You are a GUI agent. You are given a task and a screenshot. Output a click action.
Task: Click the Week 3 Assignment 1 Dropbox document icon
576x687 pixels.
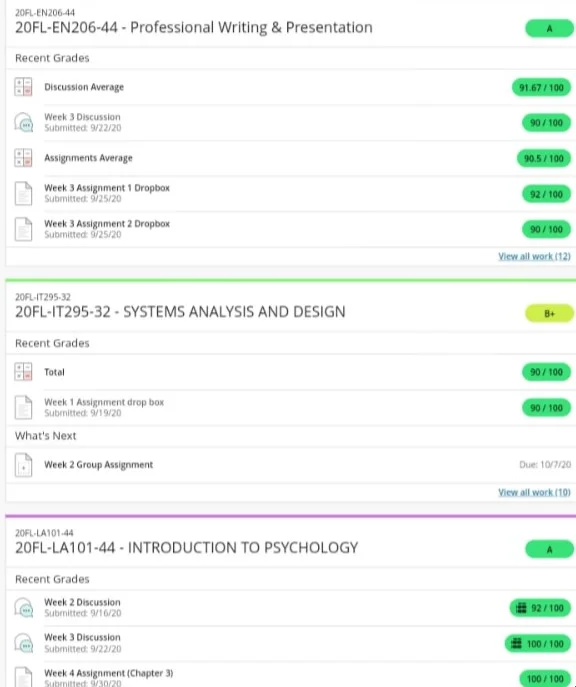click(x=23, y=193)
